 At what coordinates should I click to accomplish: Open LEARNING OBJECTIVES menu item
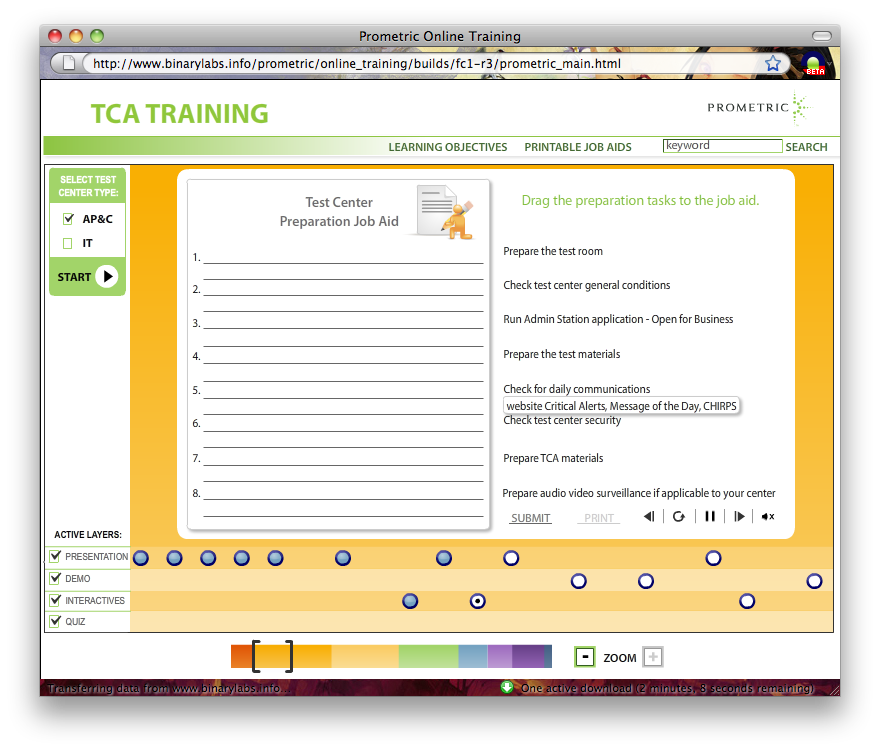coord(447,147)
